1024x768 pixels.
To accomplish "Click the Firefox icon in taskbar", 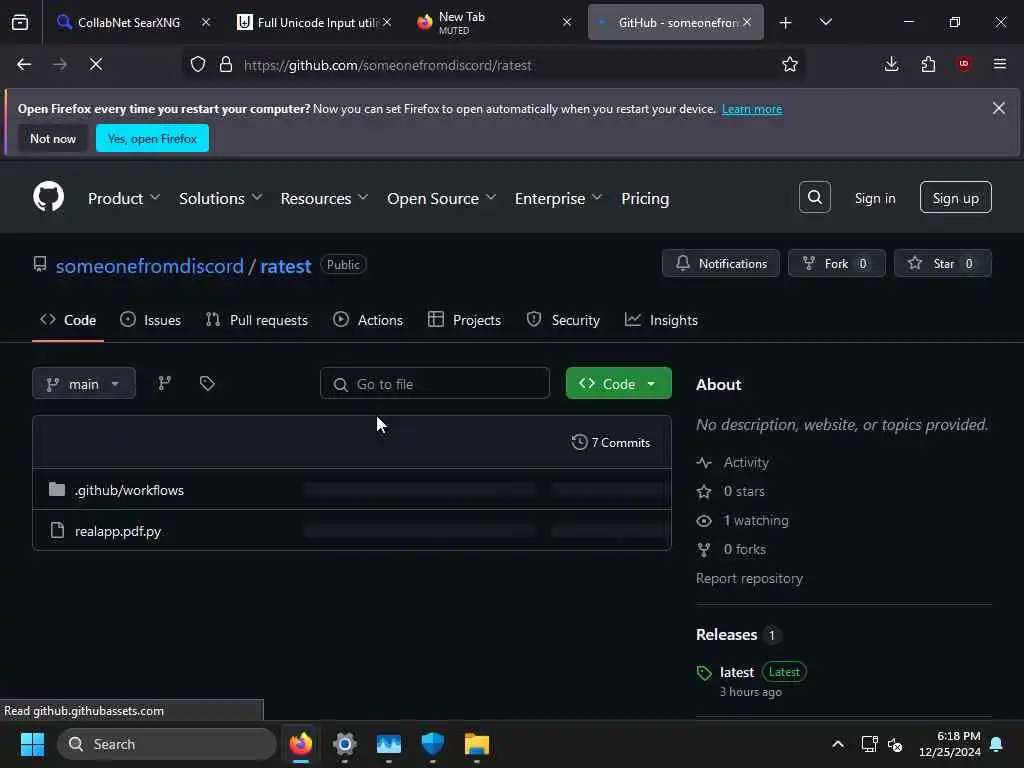I will [x=300, y=744].
